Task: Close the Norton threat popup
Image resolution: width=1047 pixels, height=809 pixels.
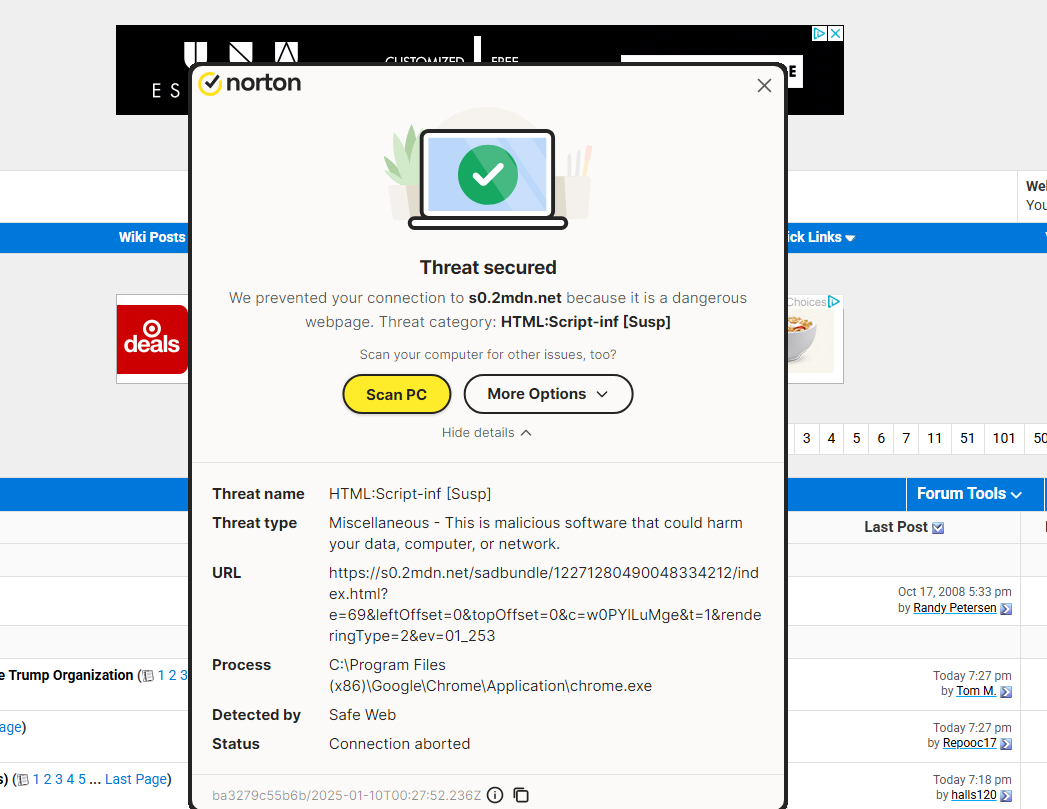Action: coord(764,86)
